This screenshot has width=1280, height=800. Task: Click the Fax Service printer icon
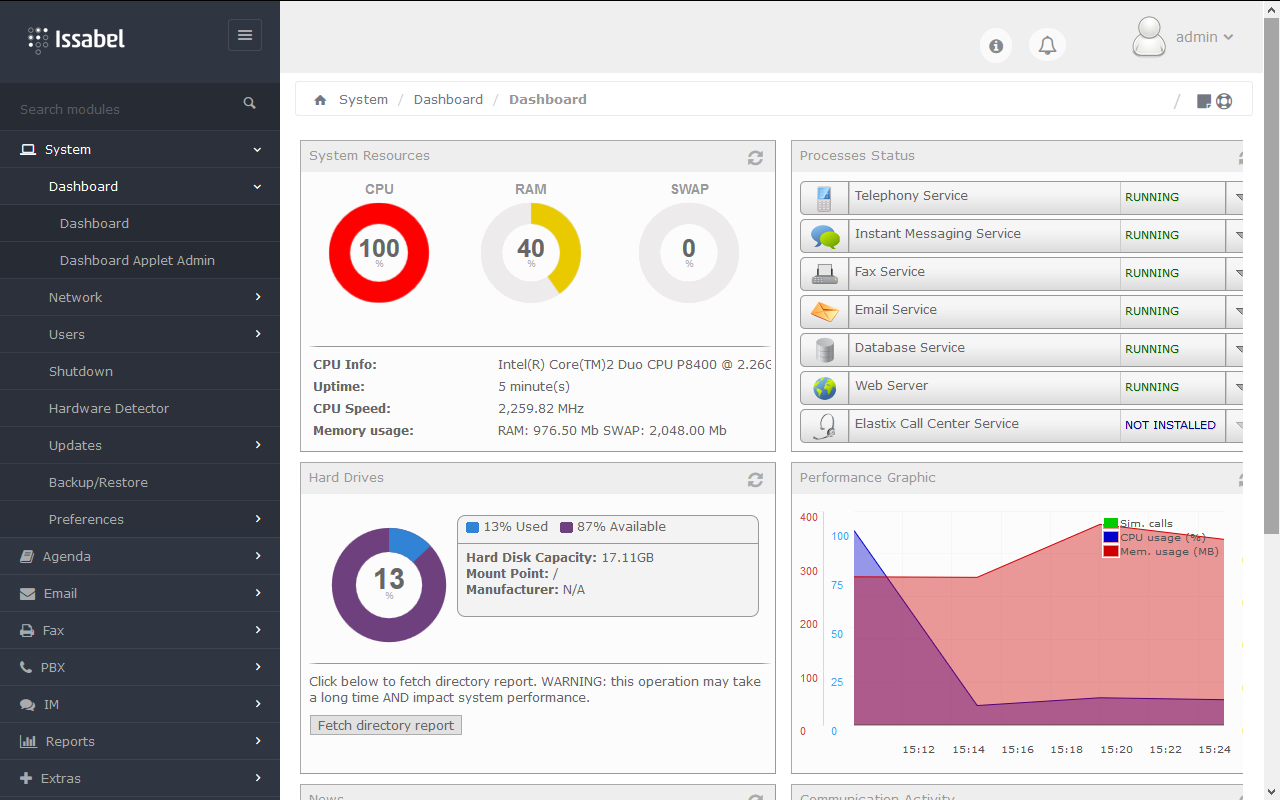[x=825, y=274]
